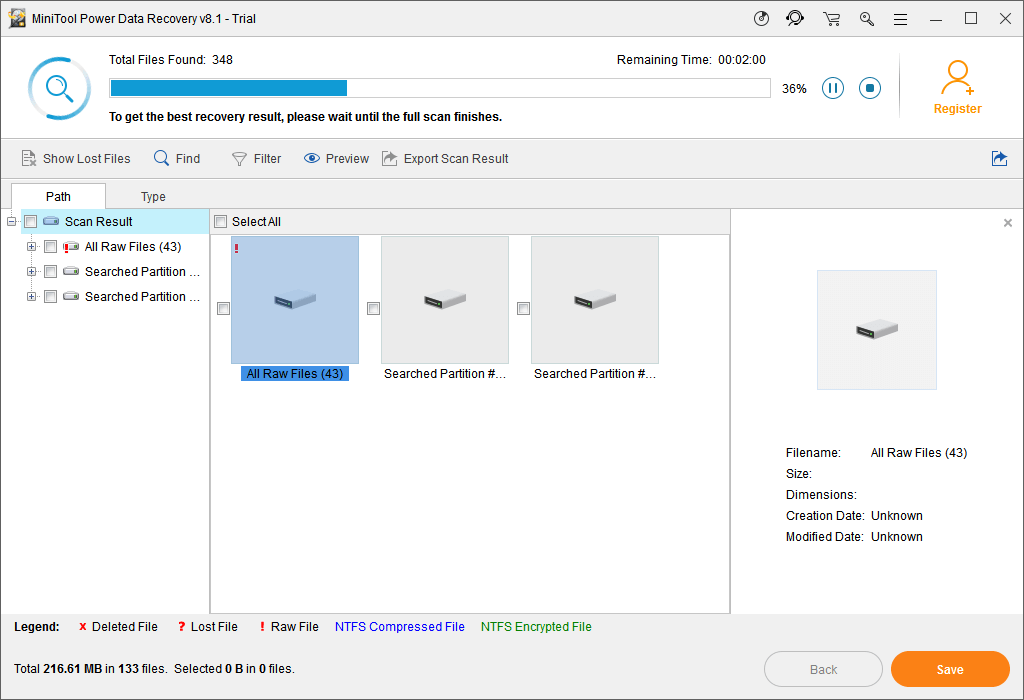Click the Back button
This screenshot has width=1024, height=700.
(823, 669)
